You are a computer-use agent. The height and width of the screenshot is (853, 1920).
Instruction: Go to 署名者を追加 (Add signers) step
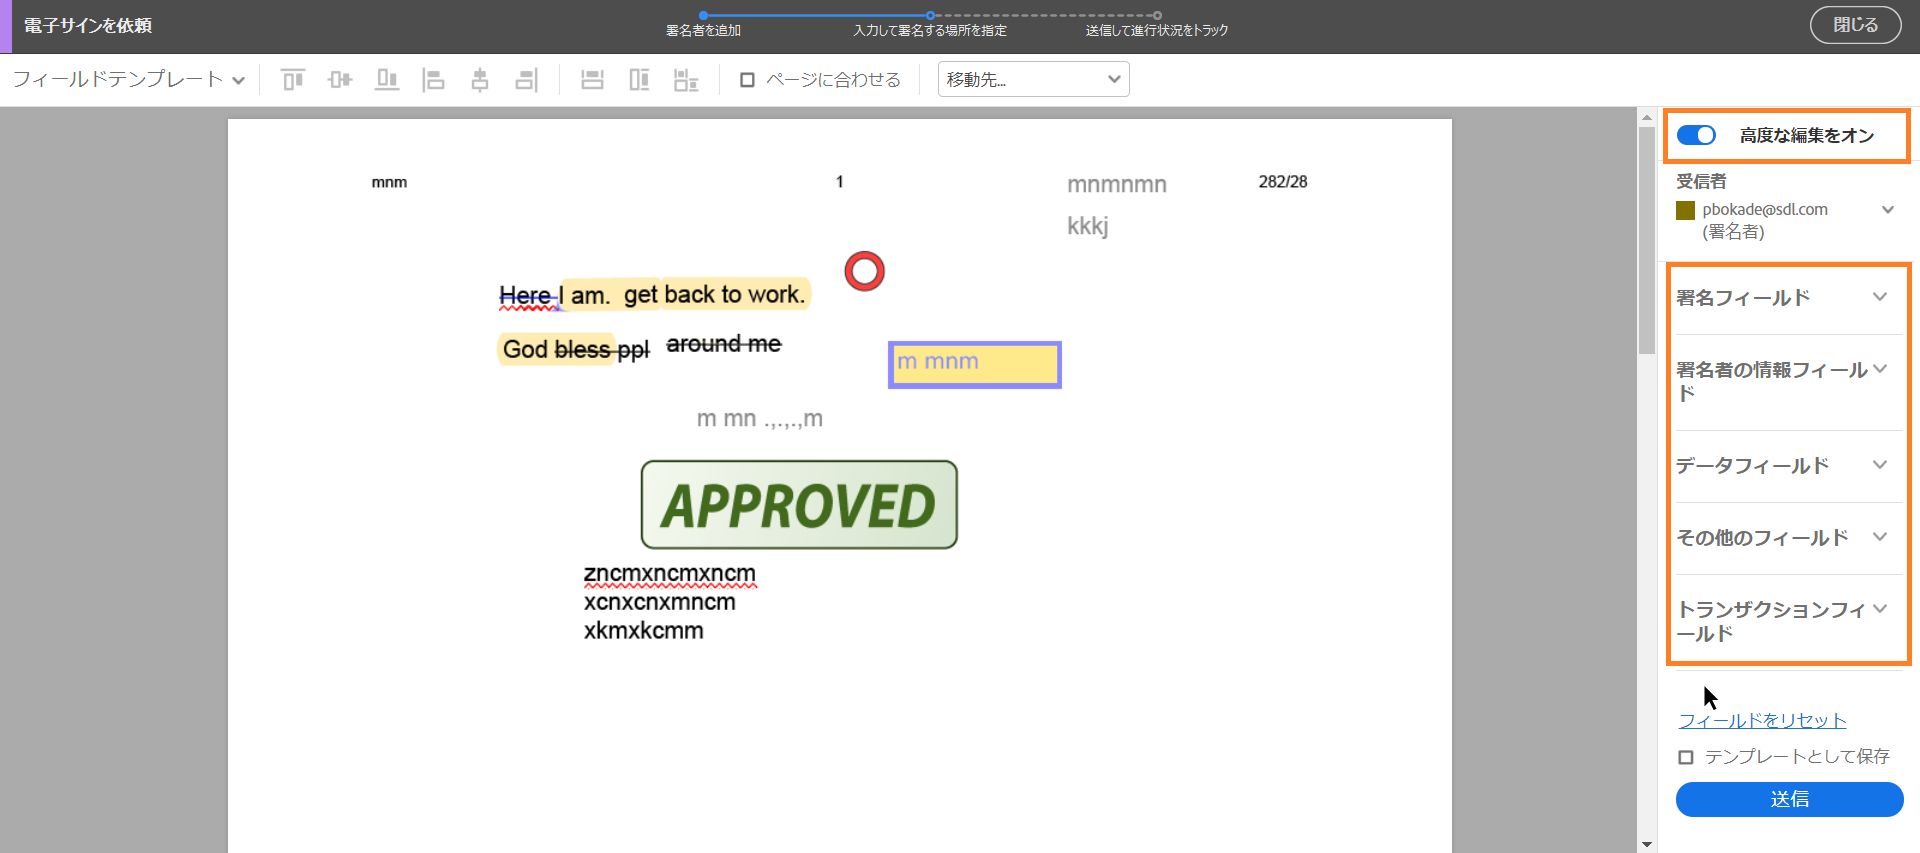click(x=703, y=30)
